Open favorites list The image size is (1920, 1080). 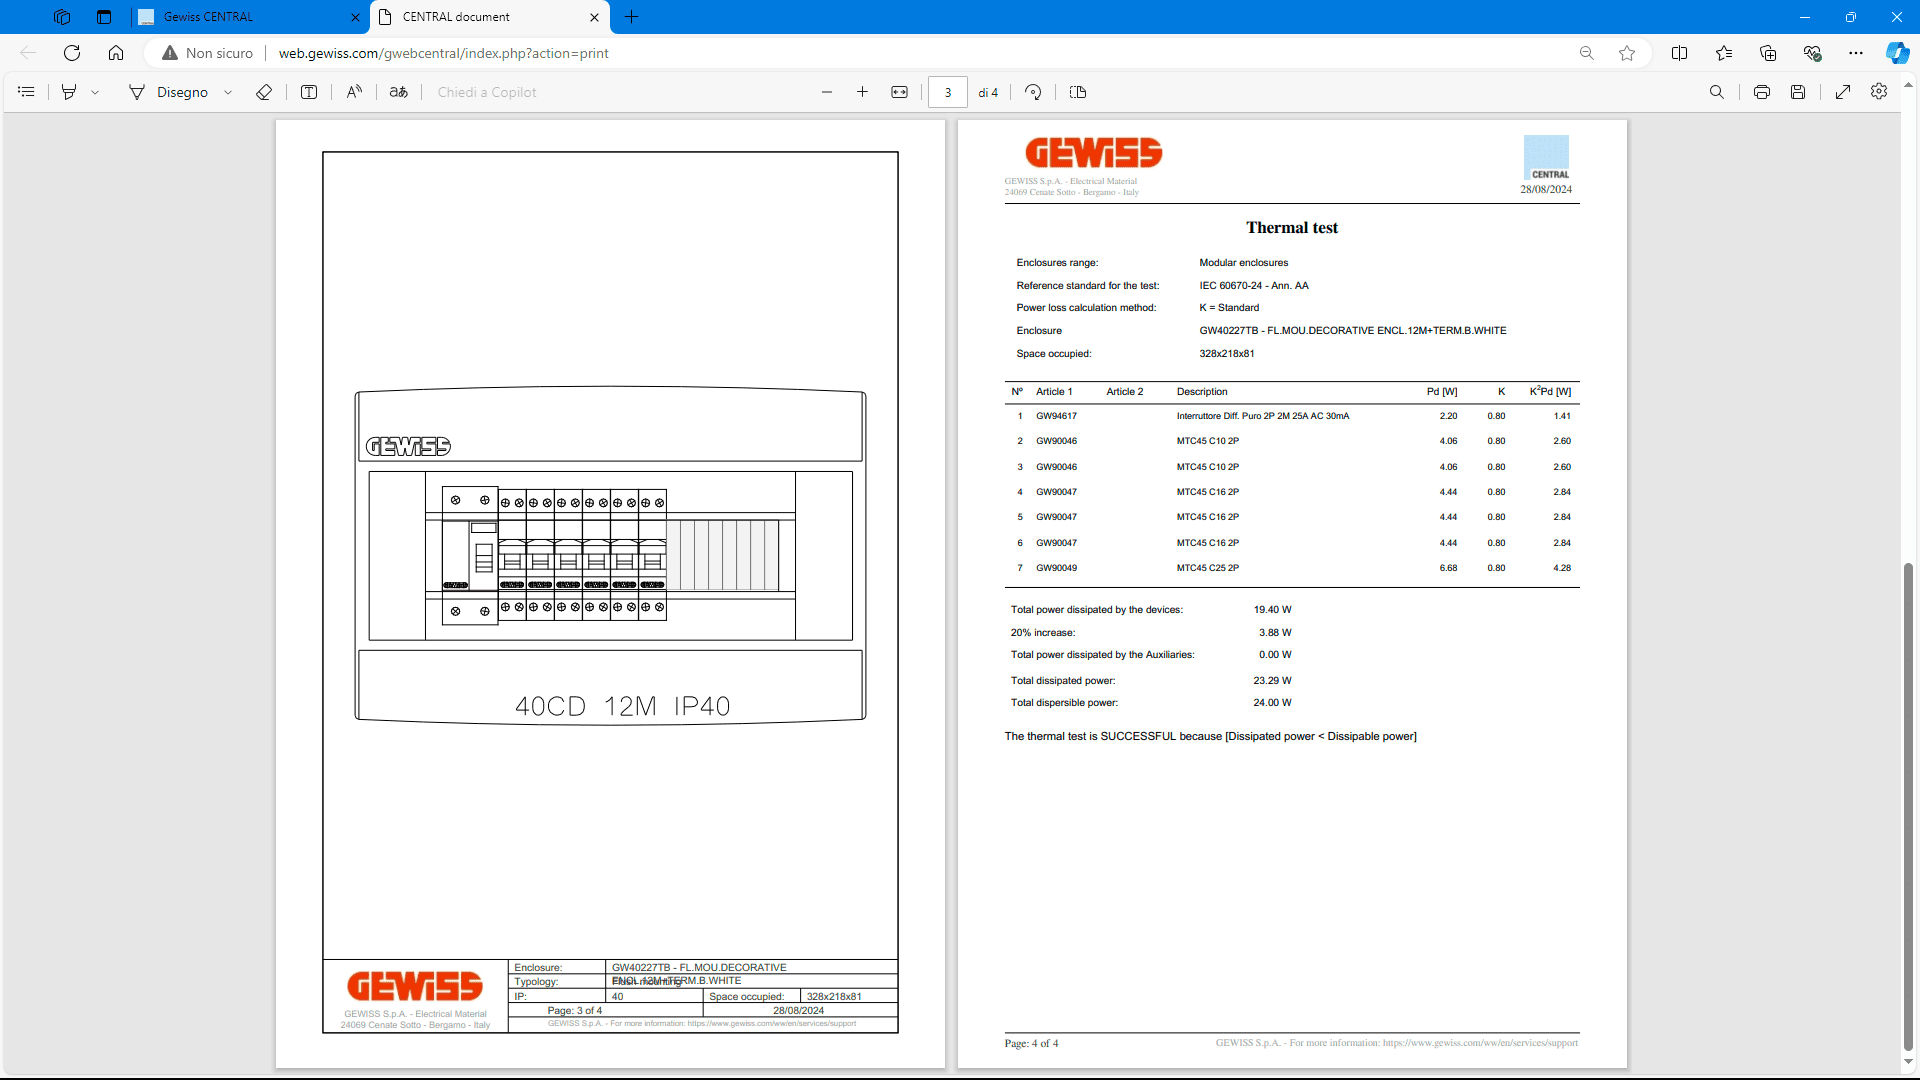point(1724,53)
